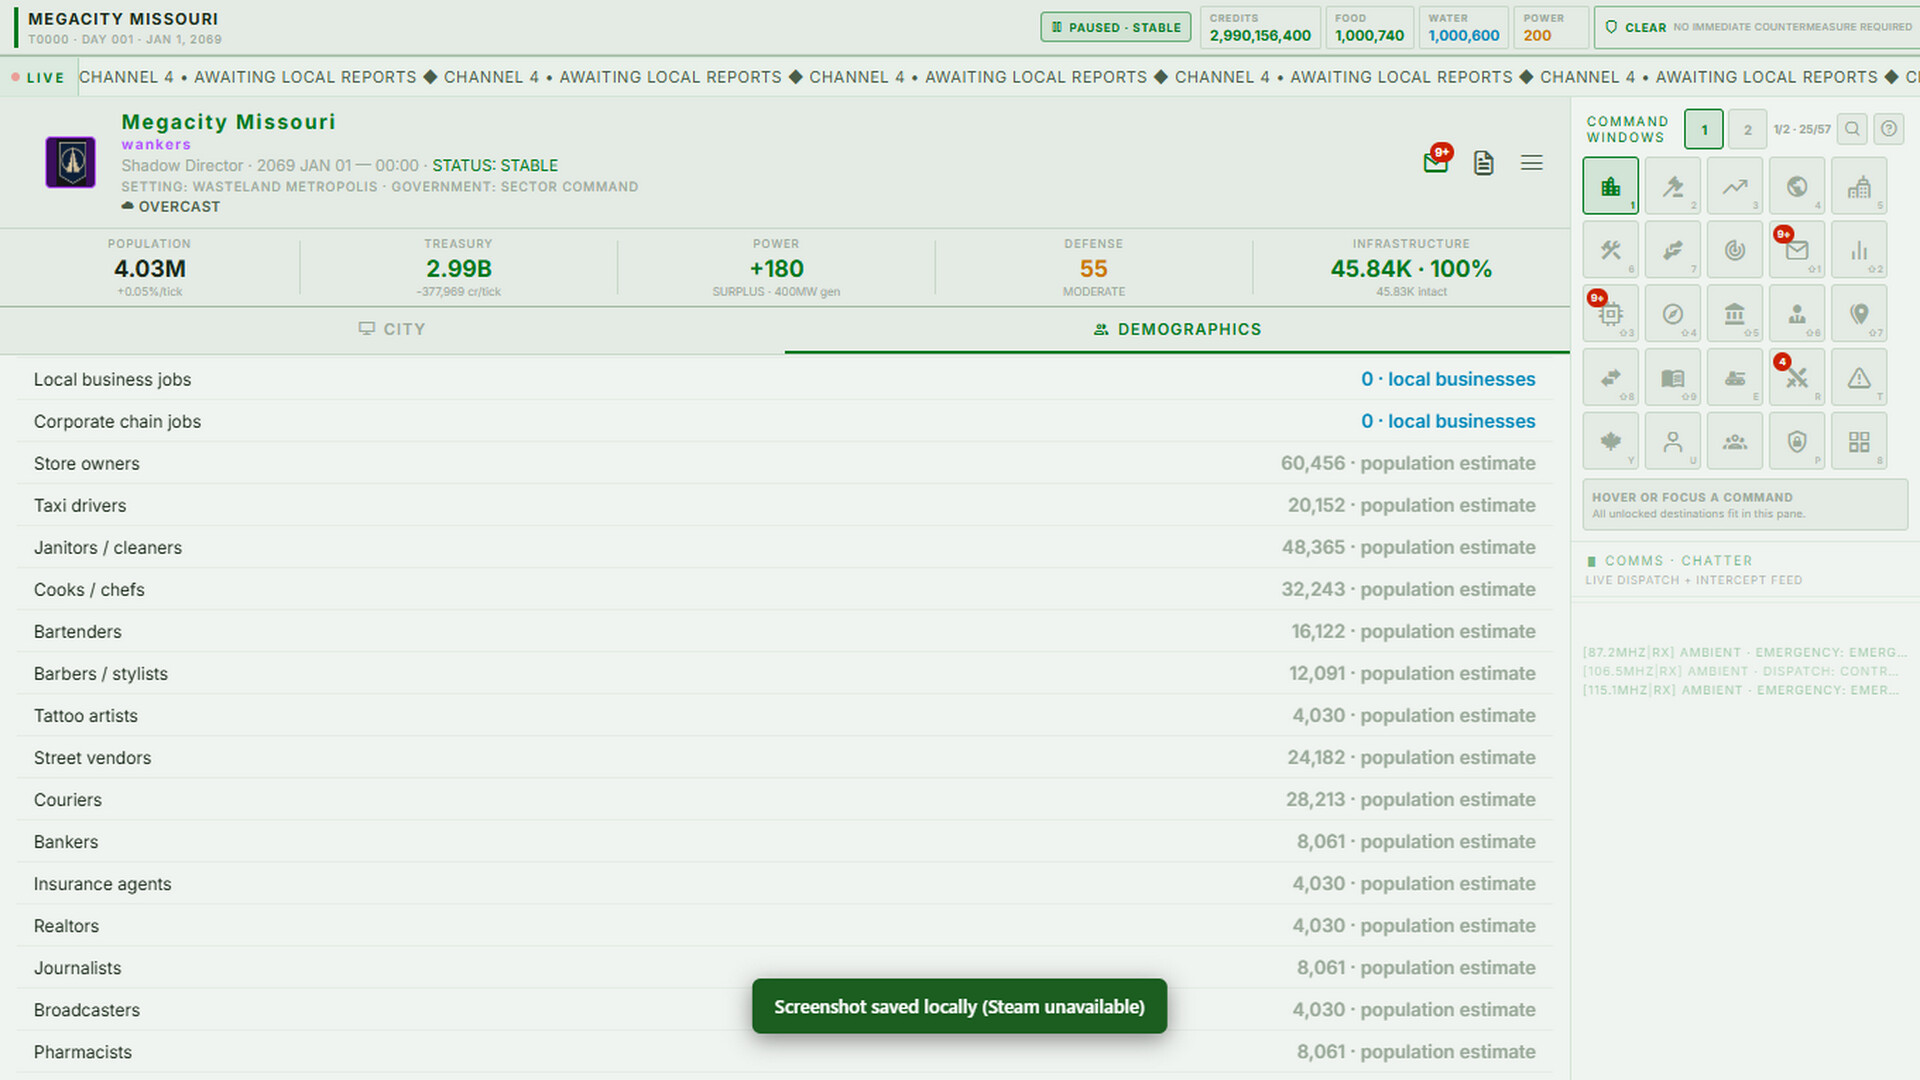1920x1080 pixels.
Task: Switch to the CITY tab
Action: [x=392, y=329]
